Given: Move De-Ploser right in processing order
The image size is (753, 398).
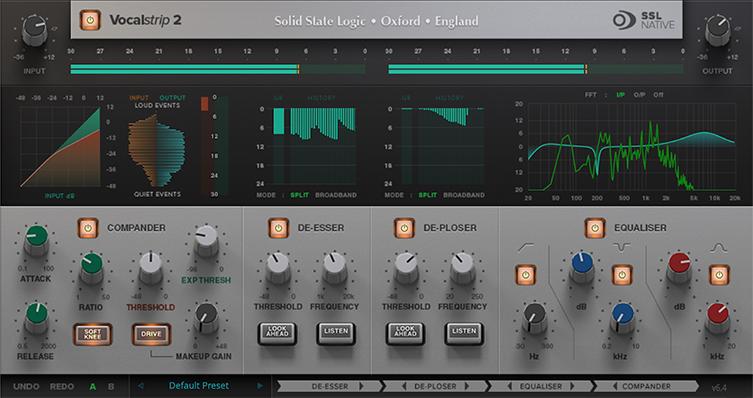Looking at the screenshot, I should coord(466,386).
